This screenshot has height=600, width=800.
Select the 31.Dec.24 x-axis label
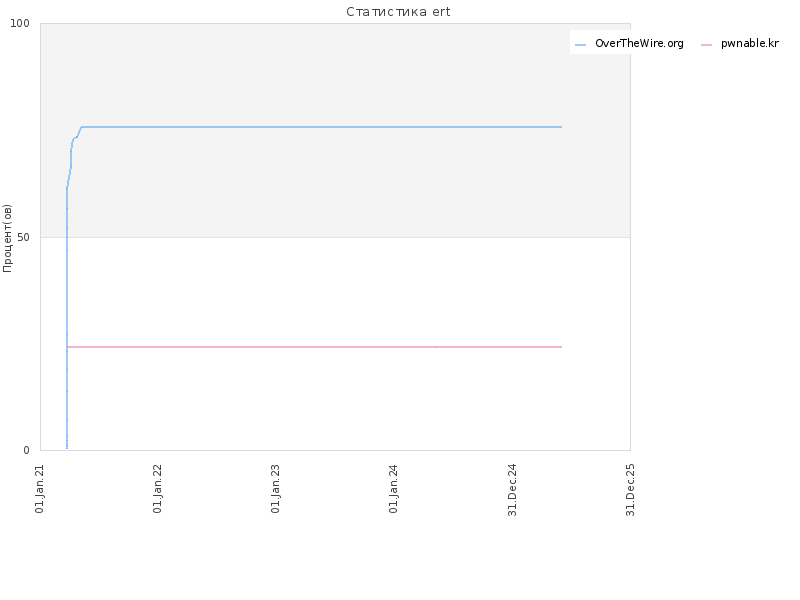point(512,490)
